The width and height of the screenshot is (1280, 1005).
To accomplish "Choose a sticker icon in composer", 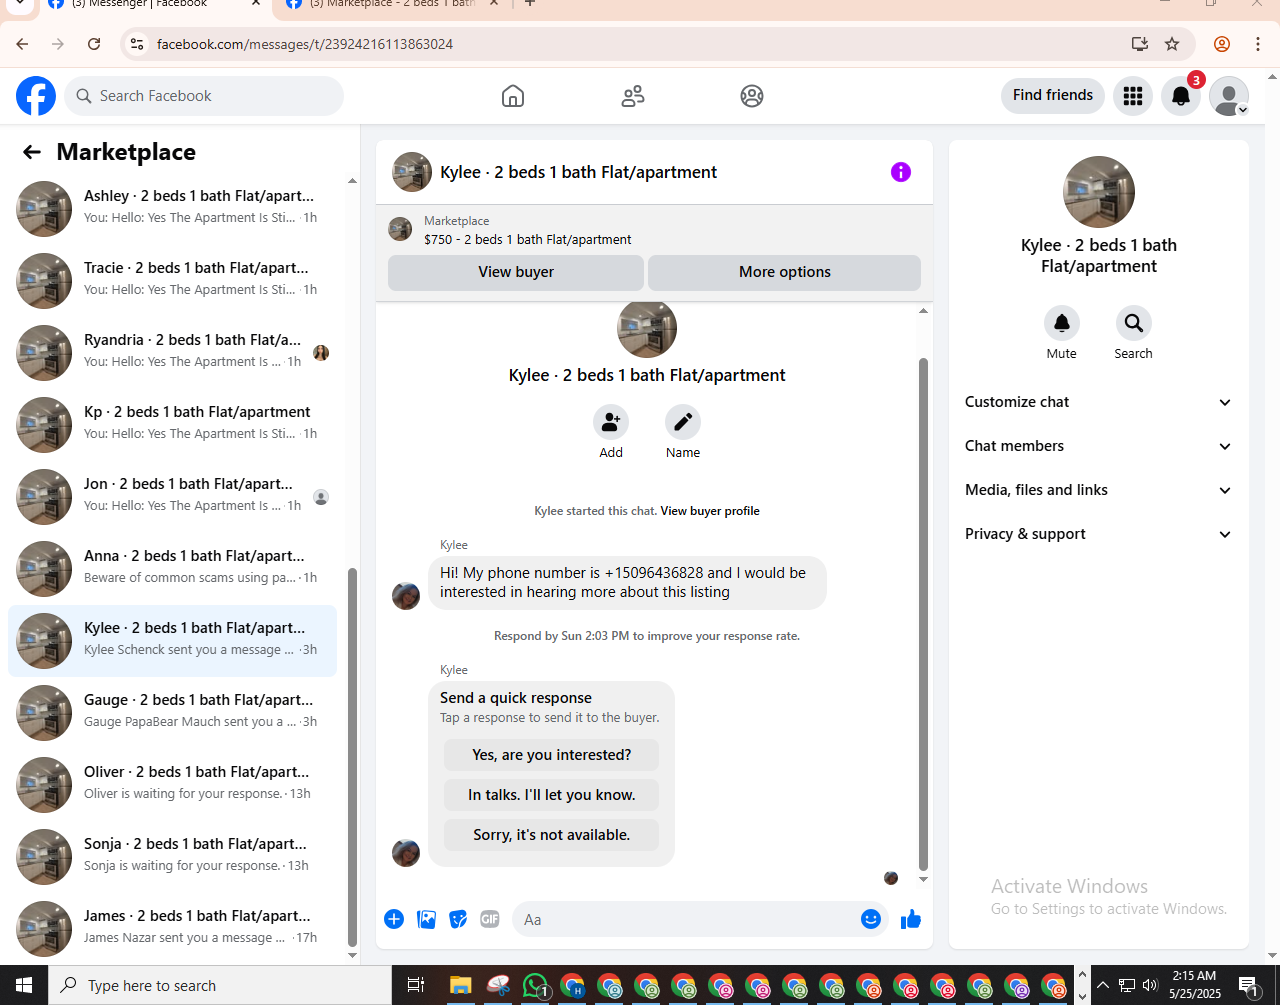I will [458, 919].
